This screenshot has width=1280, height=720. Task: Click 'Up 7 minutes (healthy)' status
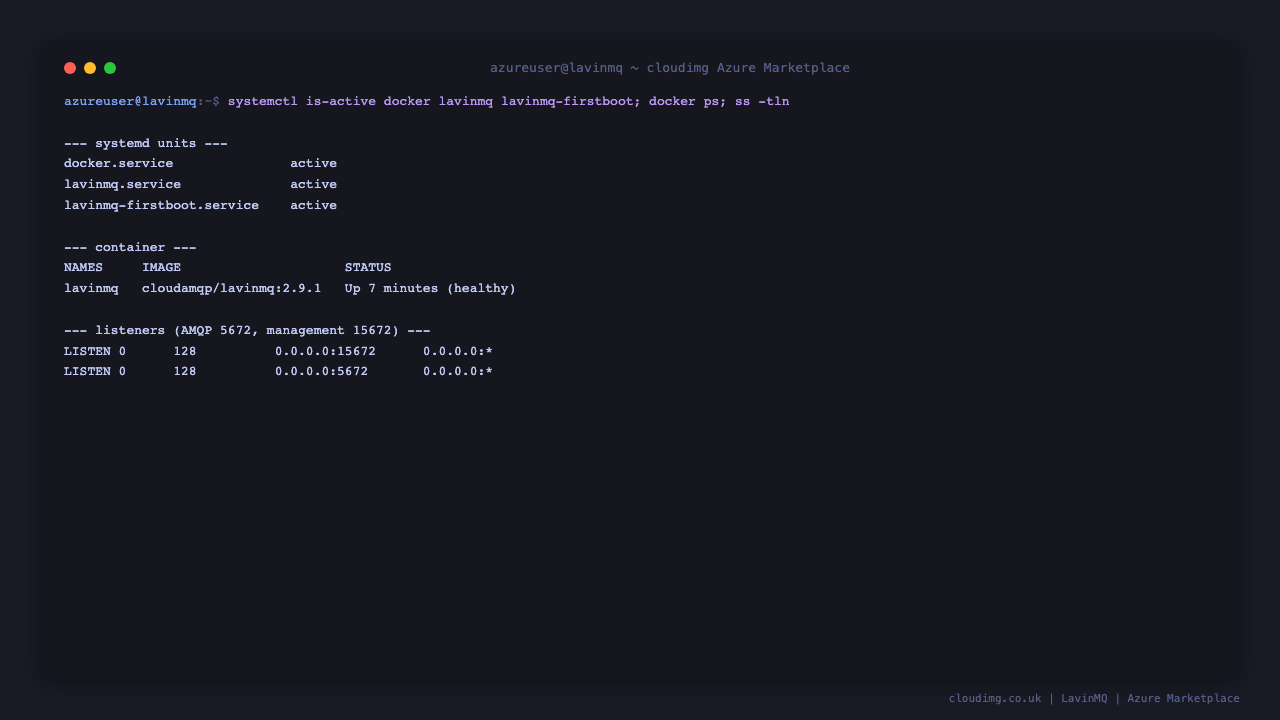(x=431, y=288)
